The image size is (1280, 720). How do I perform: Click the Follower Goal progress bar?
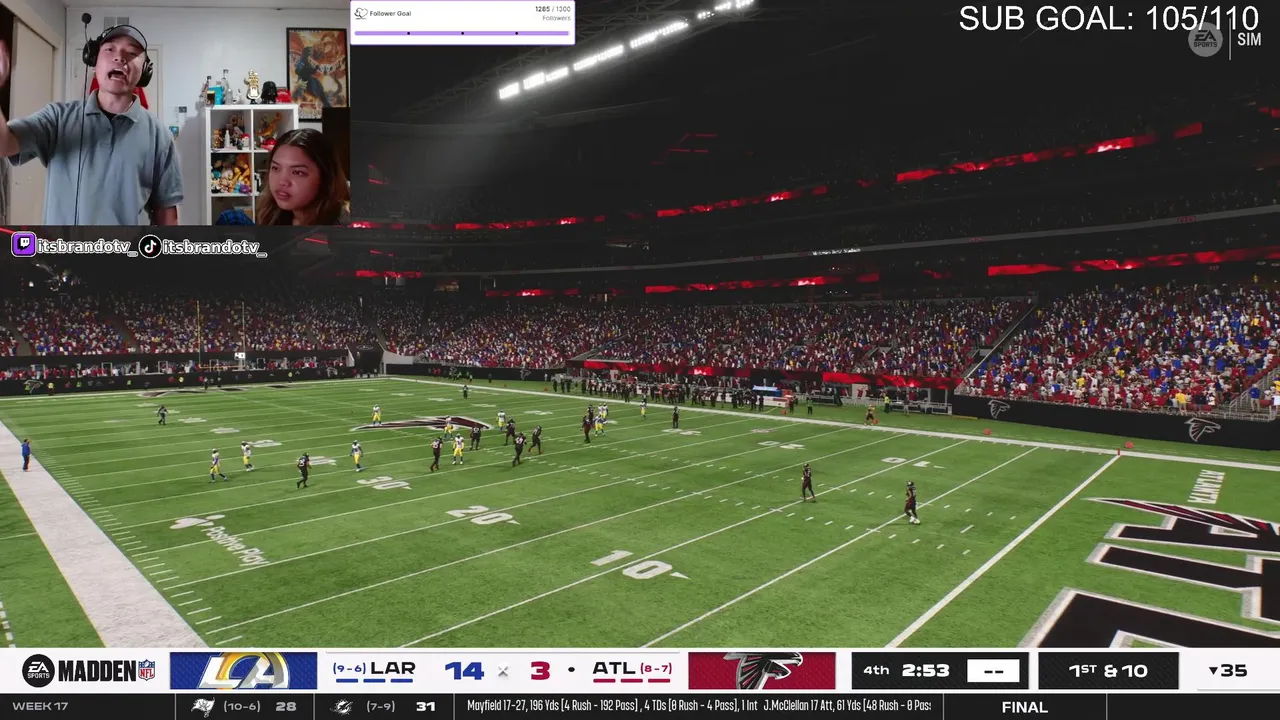pos(462,33)
